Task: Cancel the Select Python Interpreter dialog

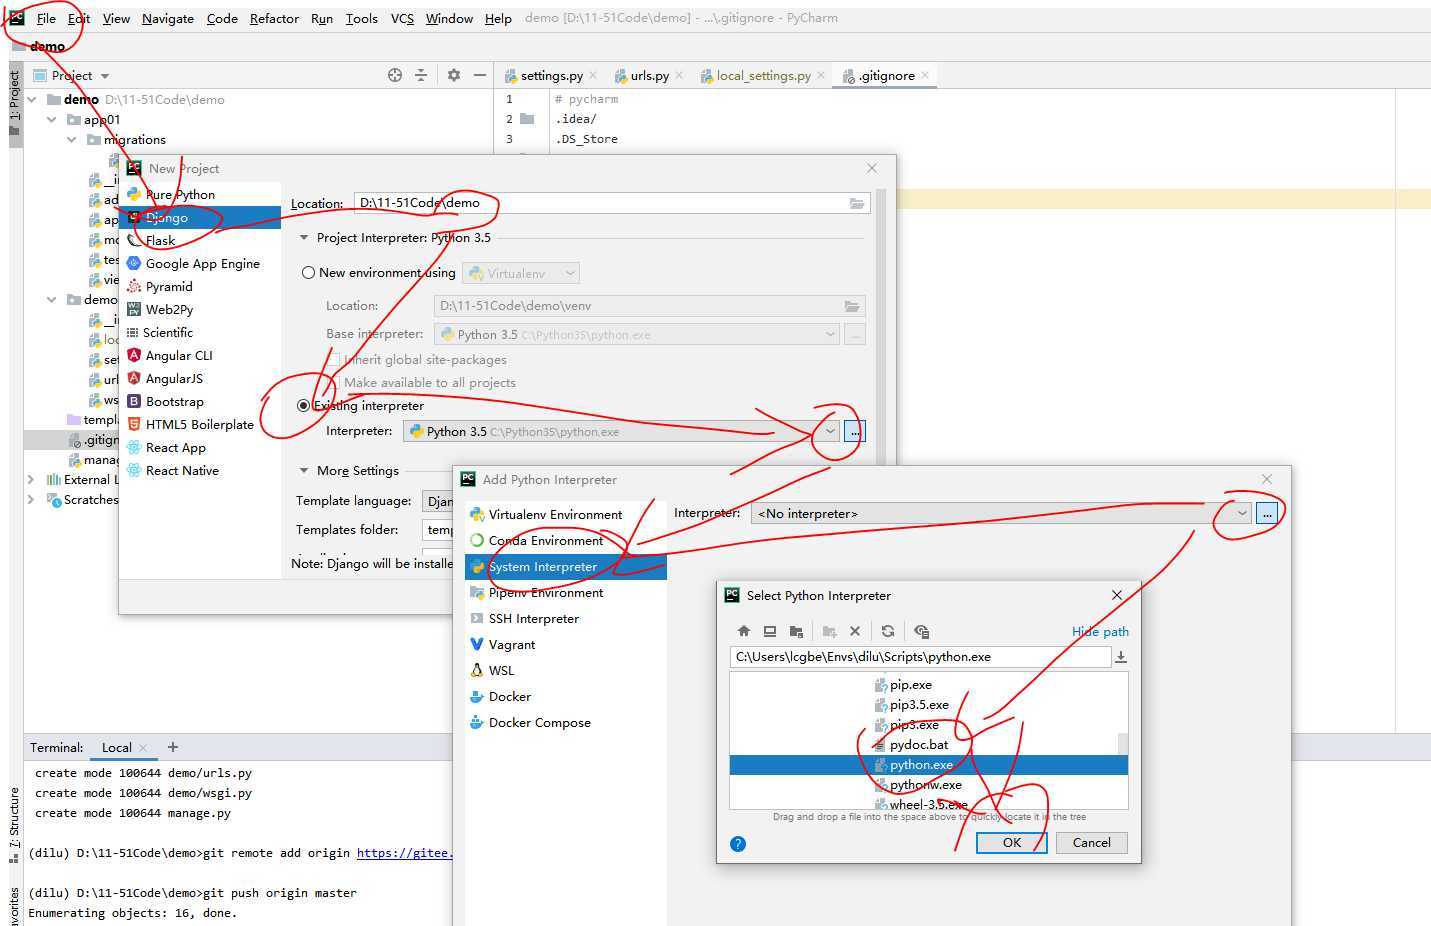Action: click(x=1092, y=842)
